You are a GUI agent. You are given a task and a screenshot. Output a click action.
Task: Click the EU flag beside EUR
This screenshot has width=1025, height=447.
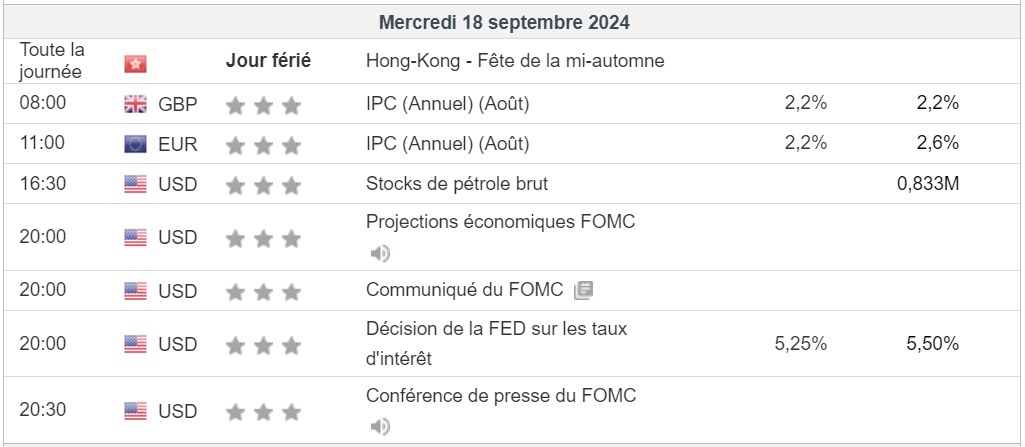tap(135, 144)
